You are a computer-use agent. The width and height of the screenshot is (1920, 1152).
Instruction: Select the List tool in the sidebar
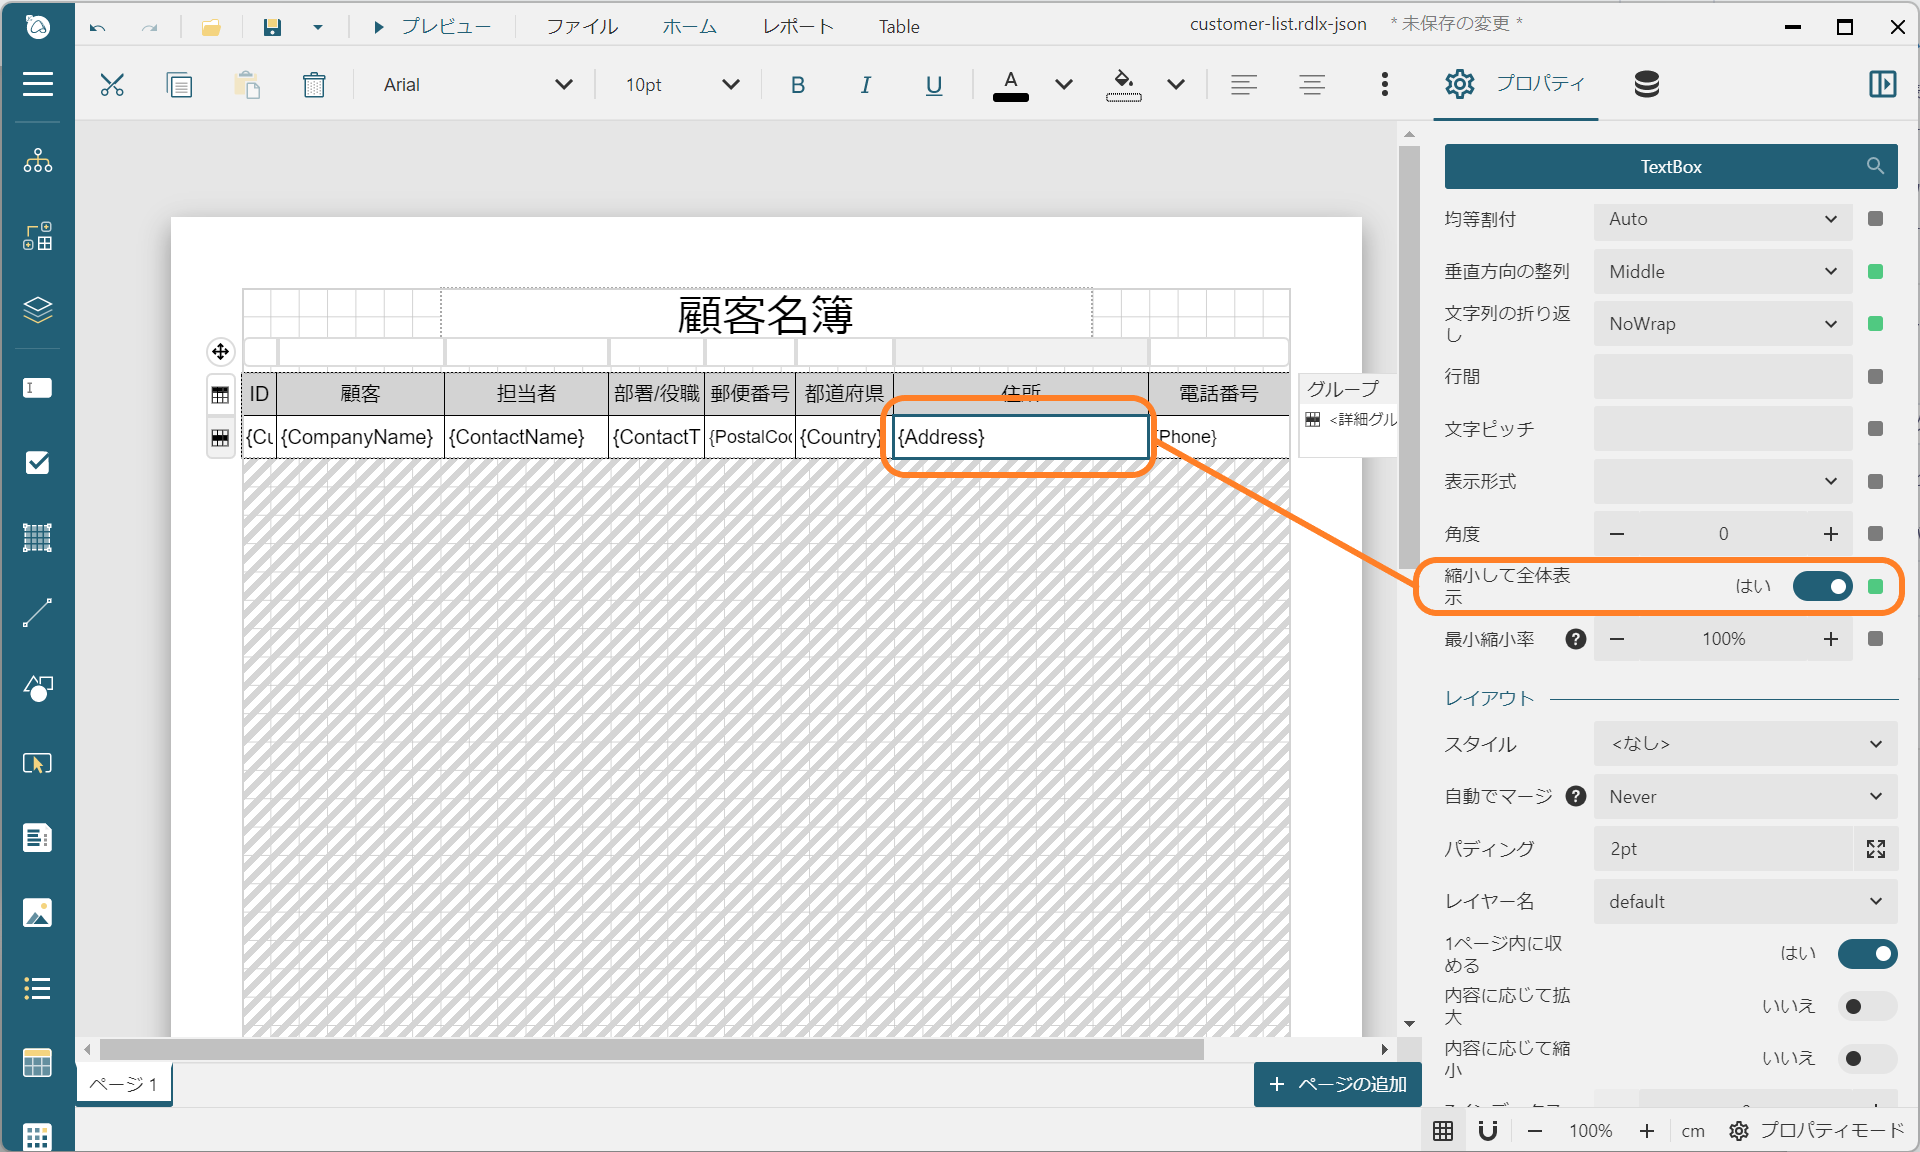point(37,988)
